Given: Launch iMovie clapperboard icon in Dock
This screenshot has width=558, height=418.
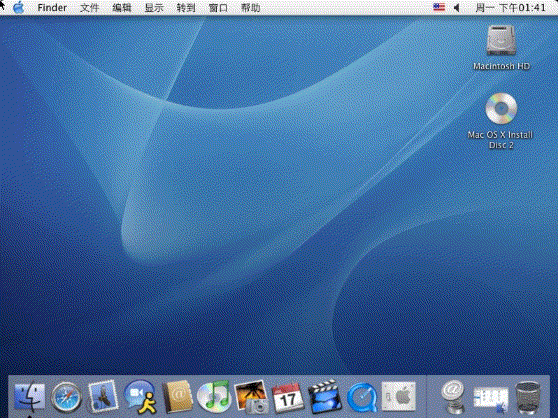Looking at the screenshot, I should (x=324, y=397).
